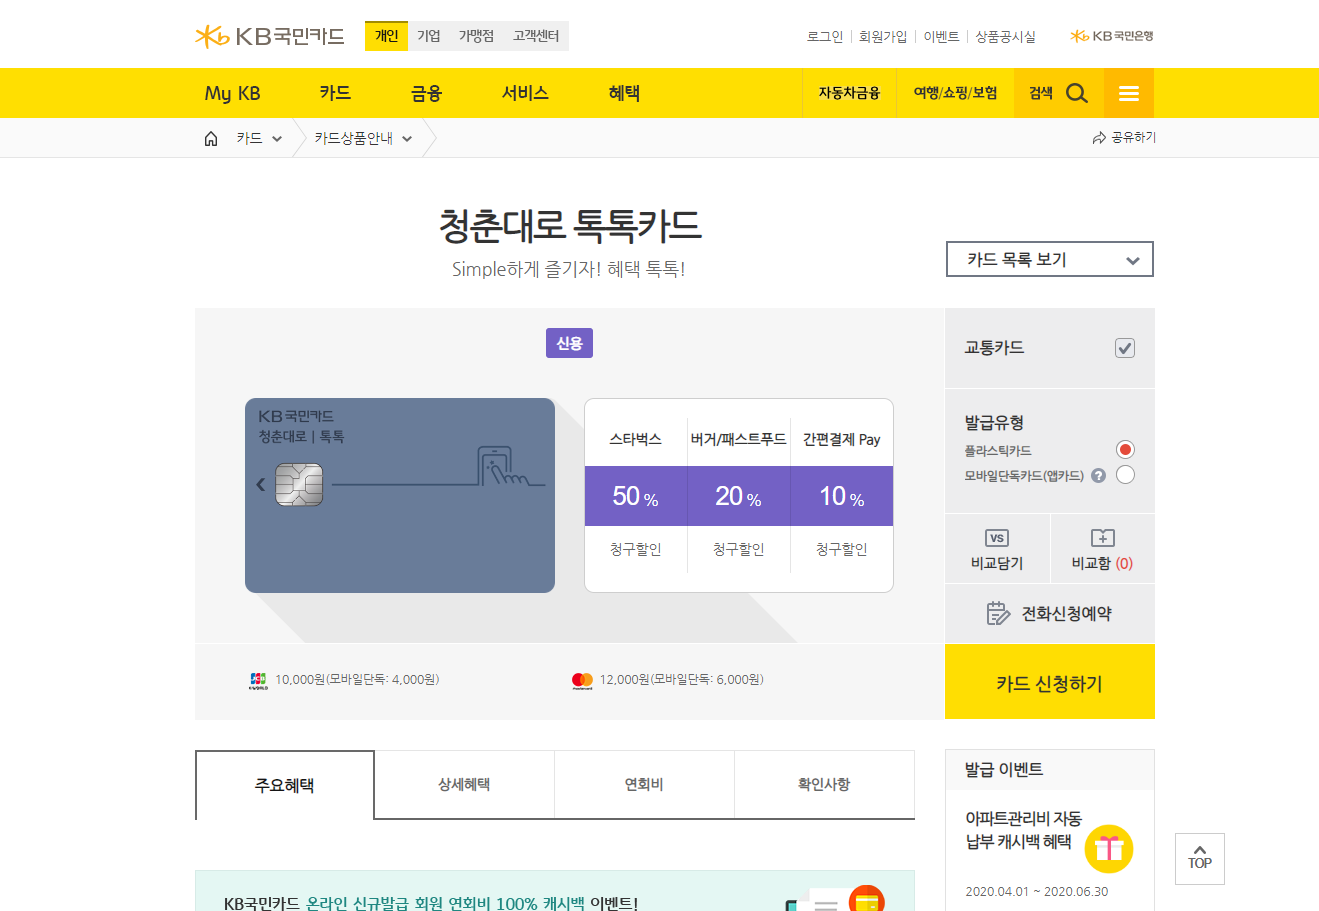Select the 모바일단독카드 radio button

pyautogui.click(x=1125, y=475)
